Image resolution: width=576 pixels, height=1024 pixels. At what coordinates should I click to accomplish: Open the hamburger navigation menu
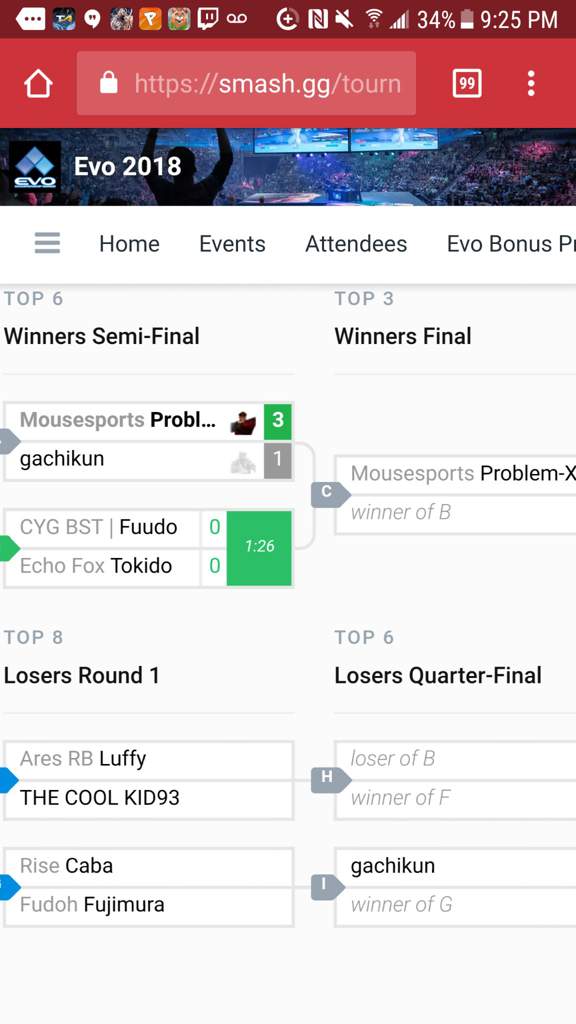click(x=47, y=243)
